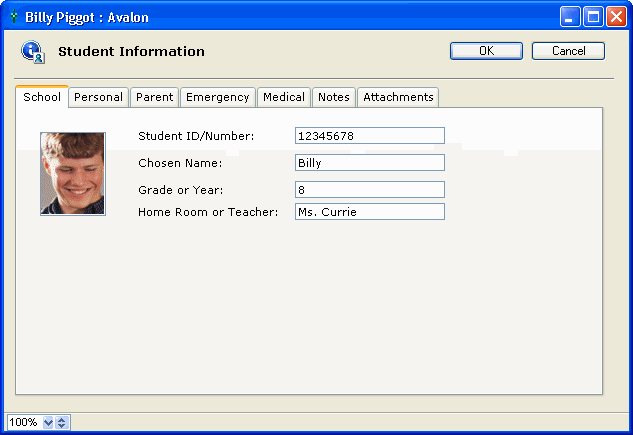The image size is (633, 435).
Task: Select the Emergency tab
Action: 217,97
